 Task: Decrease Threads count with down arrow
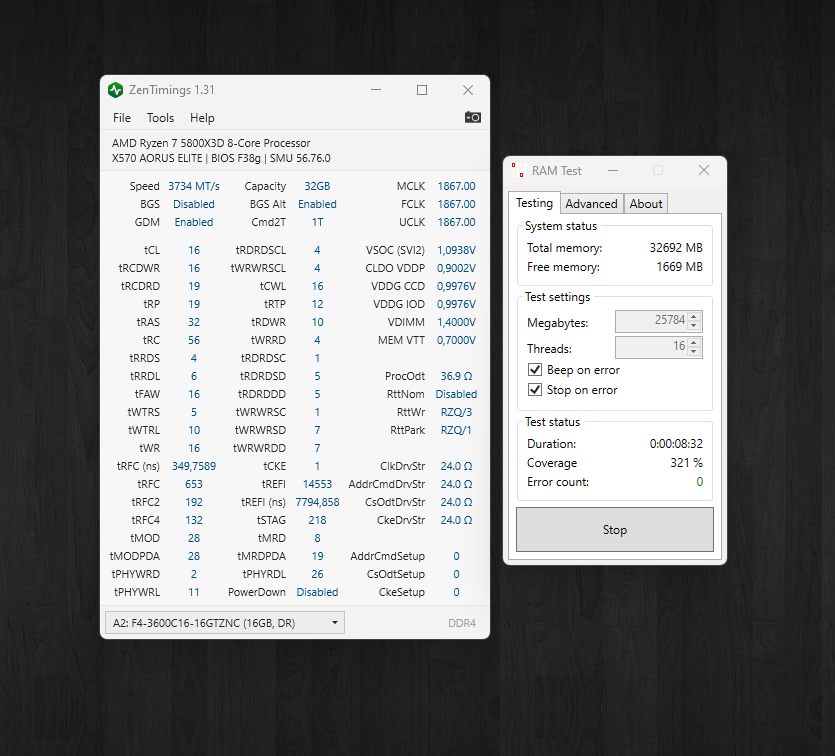click(x=693, y=351)
